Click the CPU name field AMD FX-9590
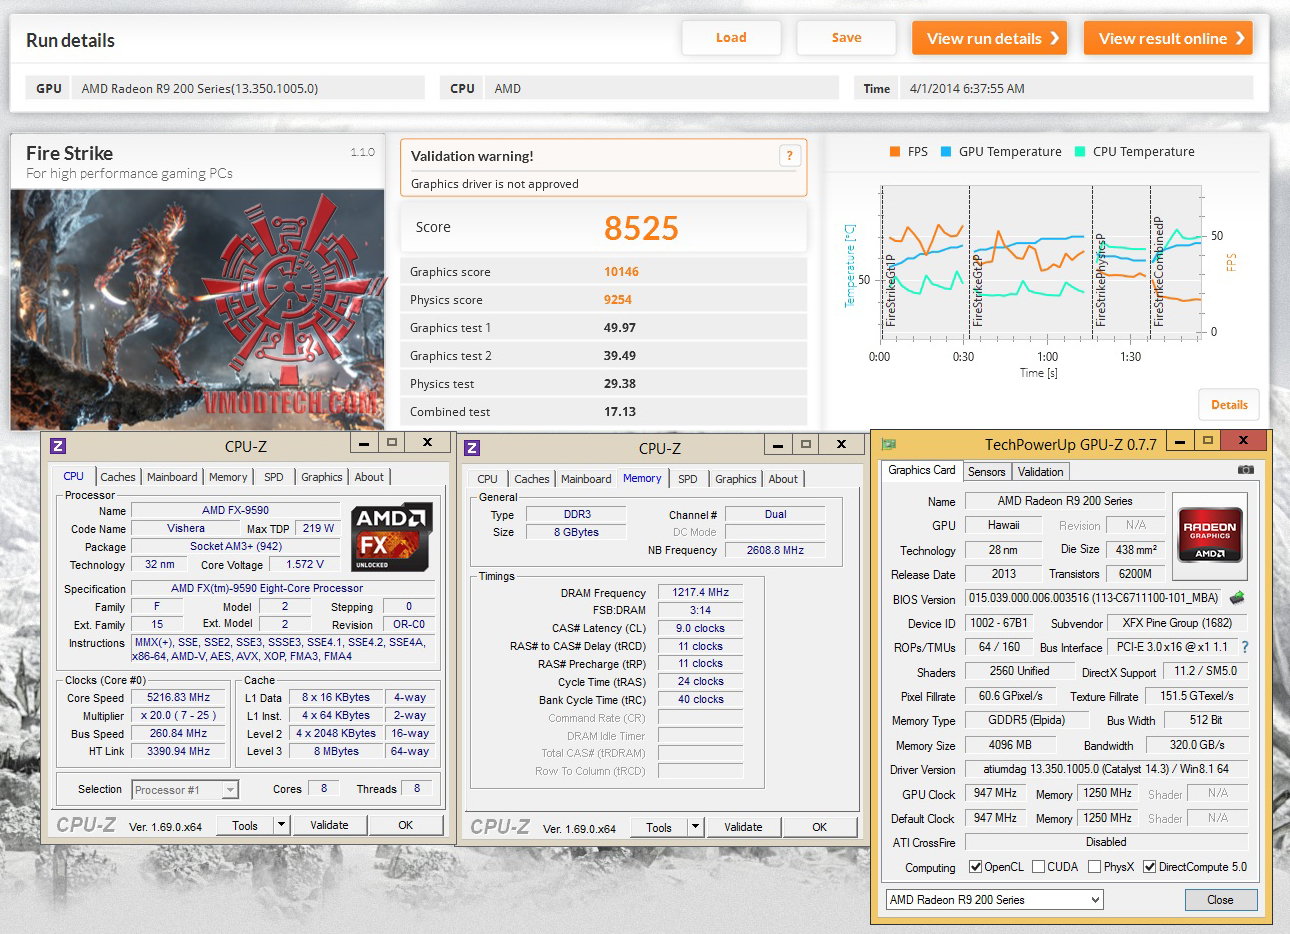The width and height of the screenshot is (1290, 934). coord(236,510)
